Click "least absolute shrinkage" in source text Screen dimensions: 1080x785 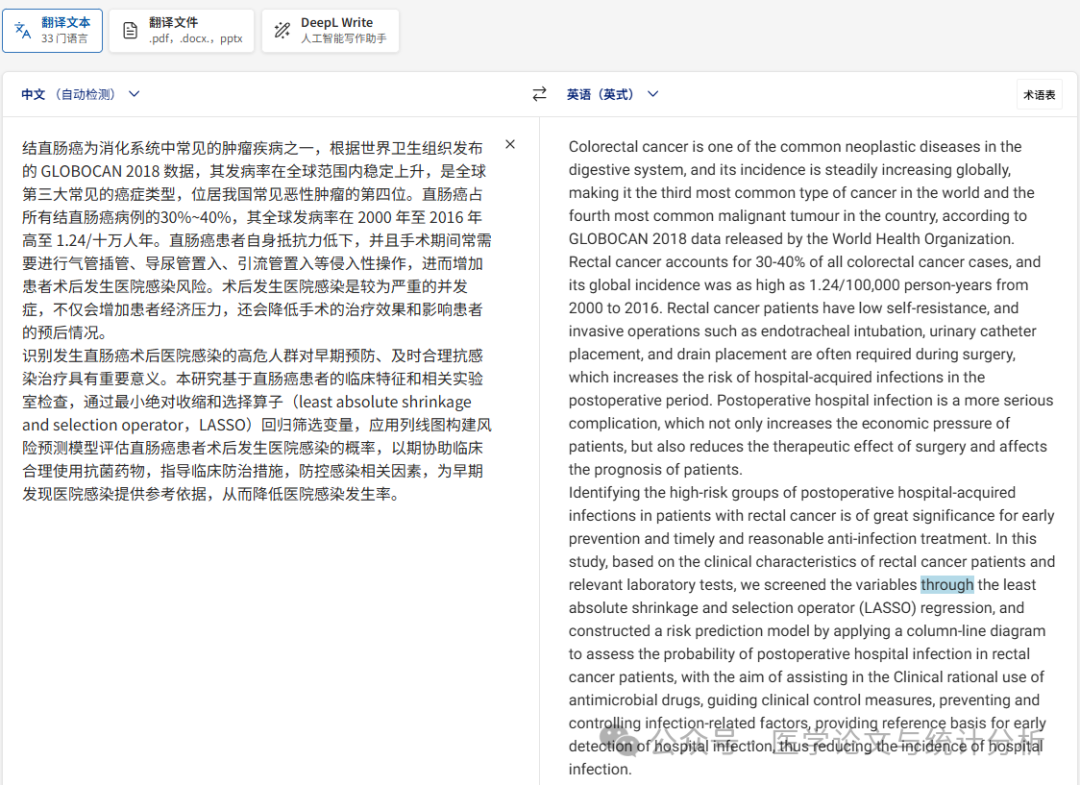point(386,402)
